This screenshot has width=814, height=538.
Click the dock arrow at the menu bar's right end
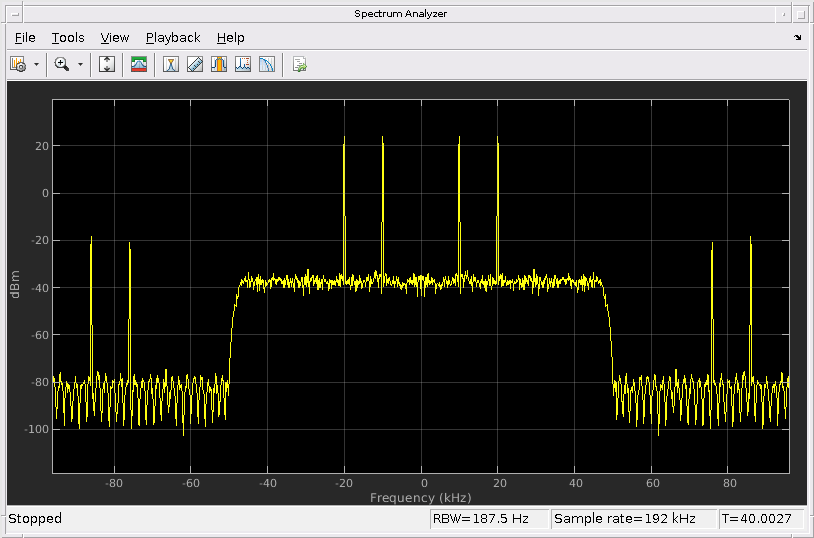pos(797,37)
